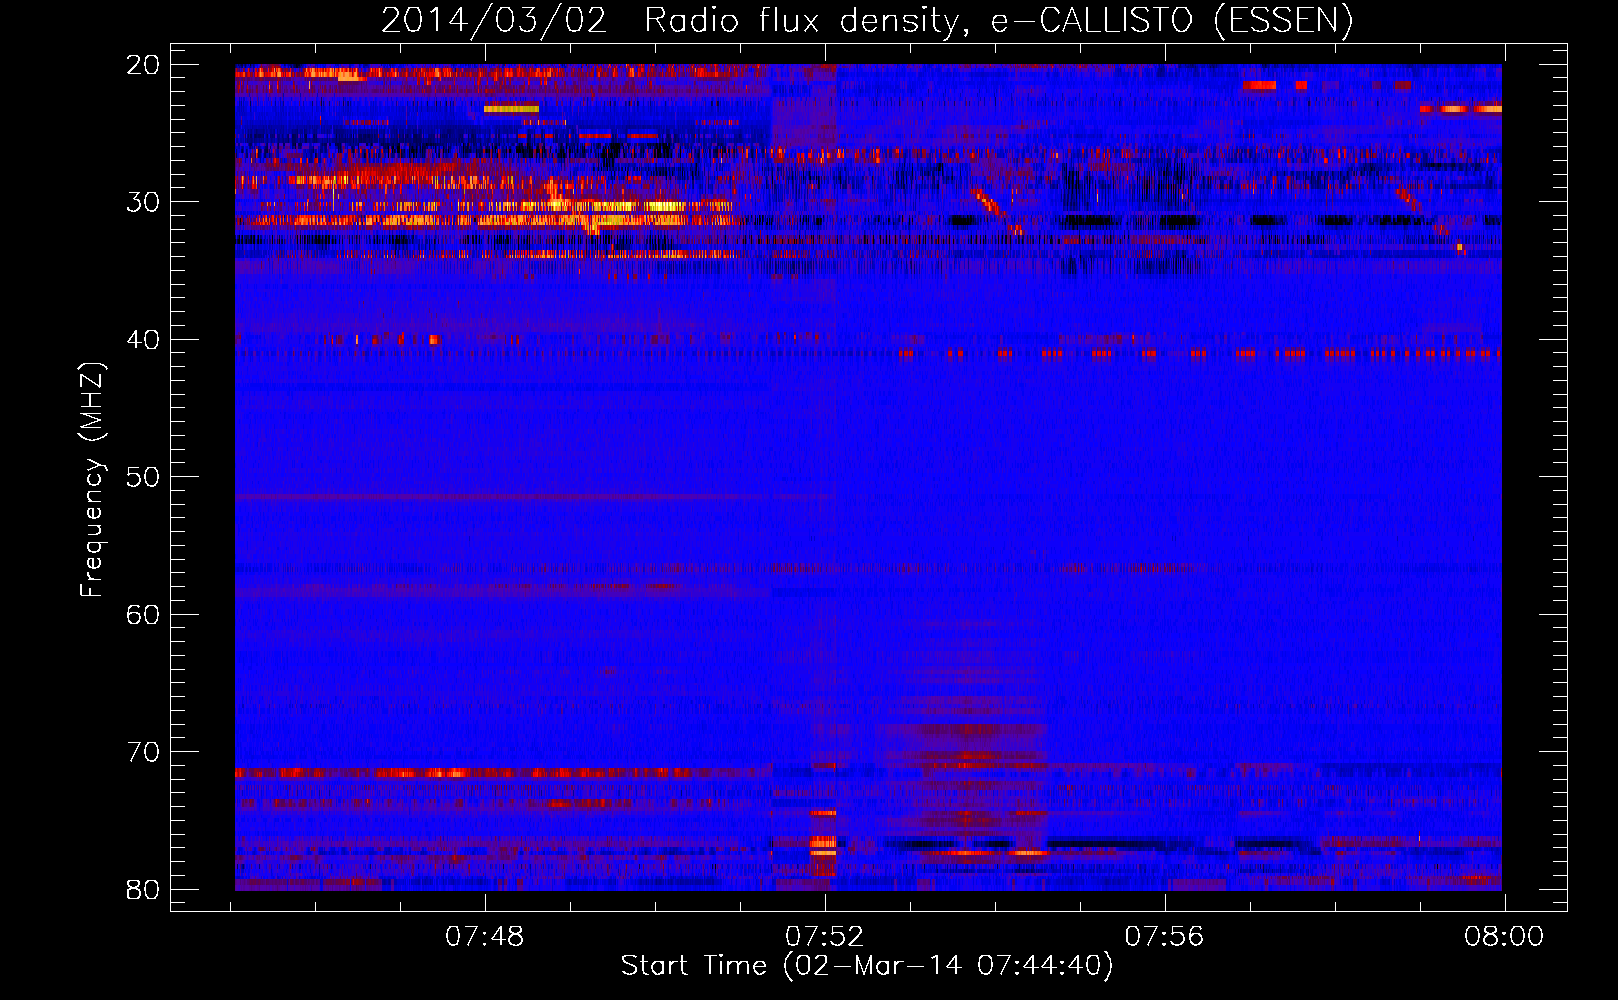
Task: Click the frequency tick label 70
Action: tap(143, 752)
